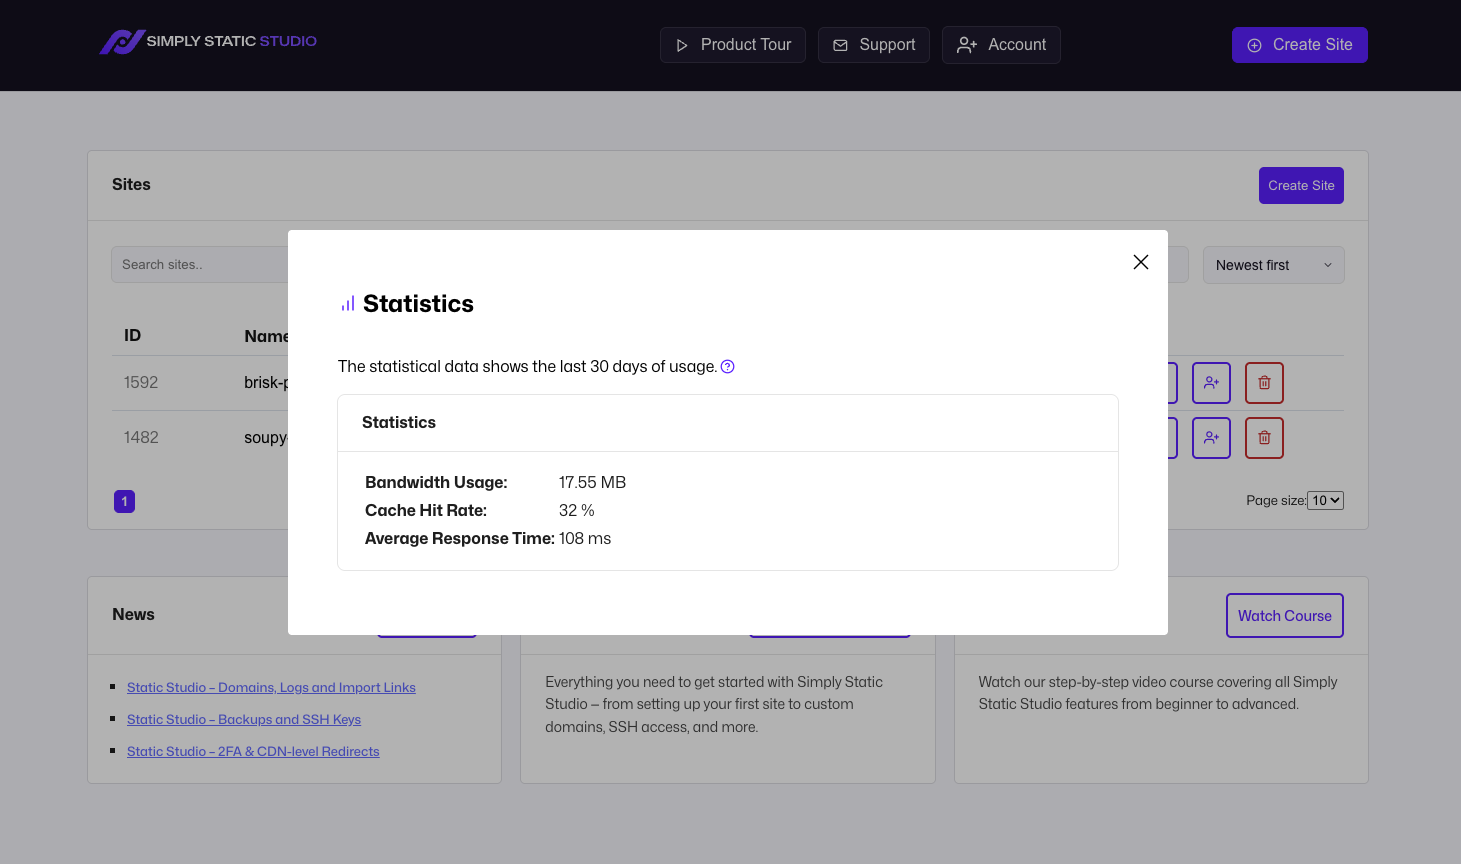The width and height of the screenshot is (1461, 864).
Task: Click the delete trash icon for site 1482
Action: 1264,438
